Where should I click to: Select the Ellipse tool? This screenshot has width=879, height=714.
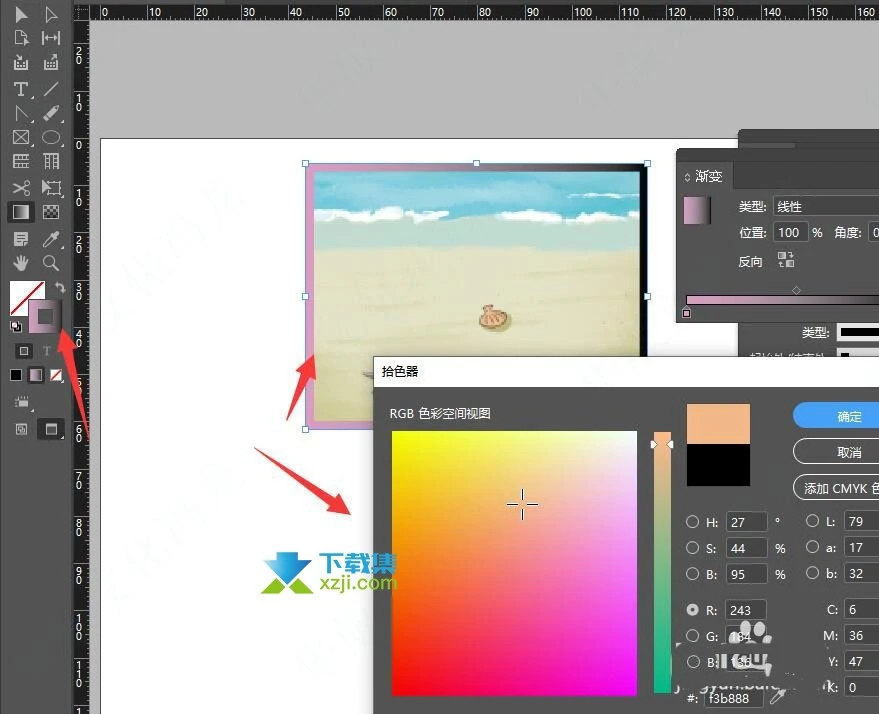point(51,137)
